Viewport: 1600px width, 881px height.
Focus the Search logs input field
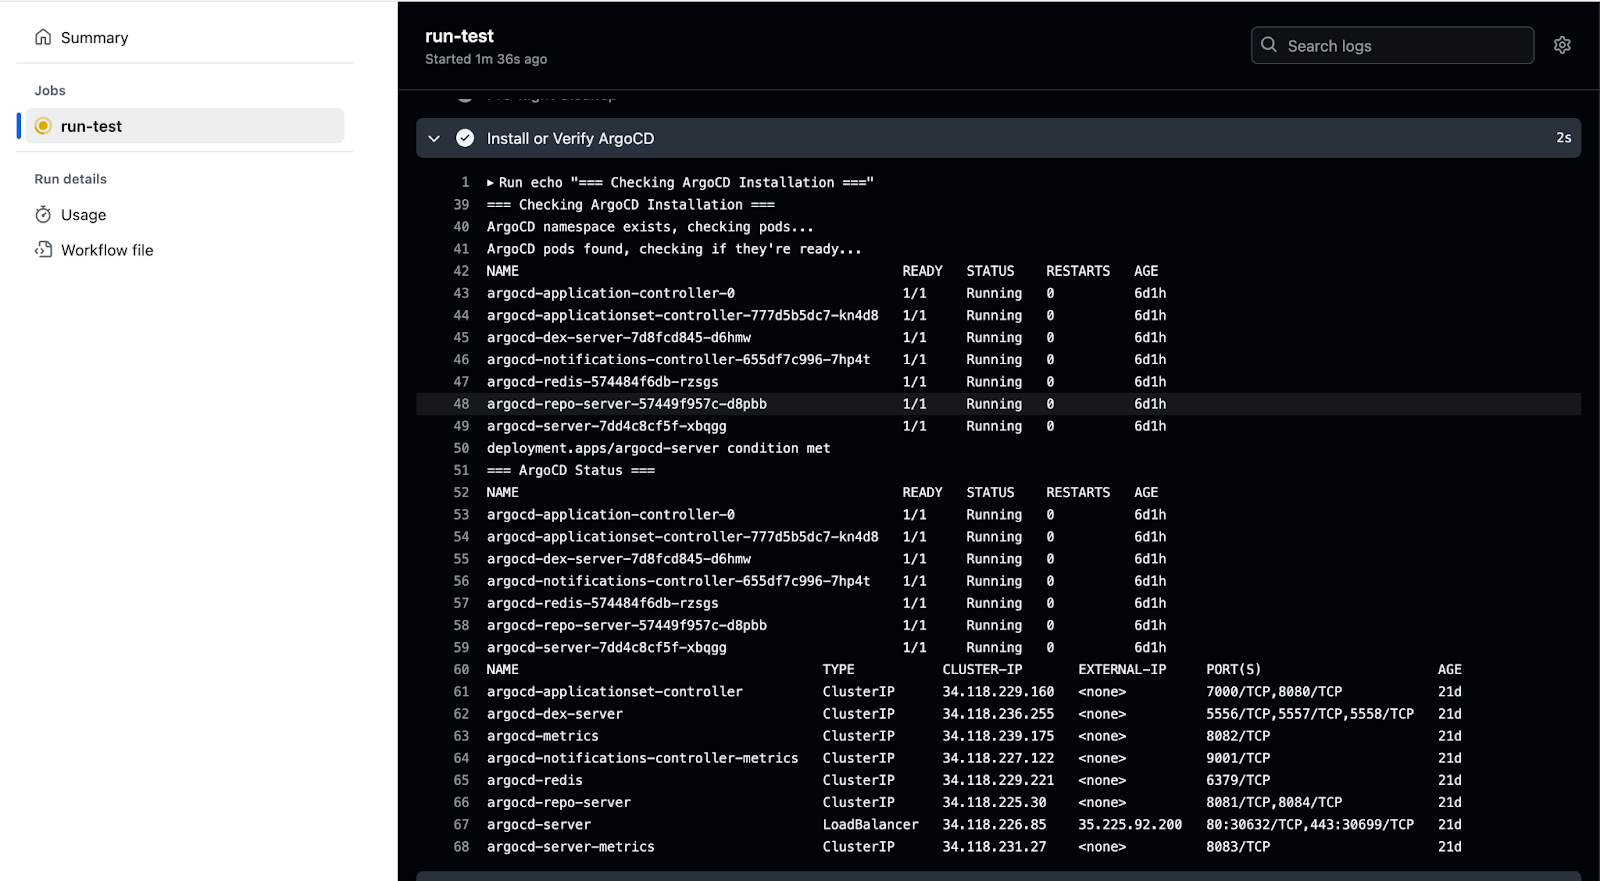pyautogui.click(x=1392, y=45)
